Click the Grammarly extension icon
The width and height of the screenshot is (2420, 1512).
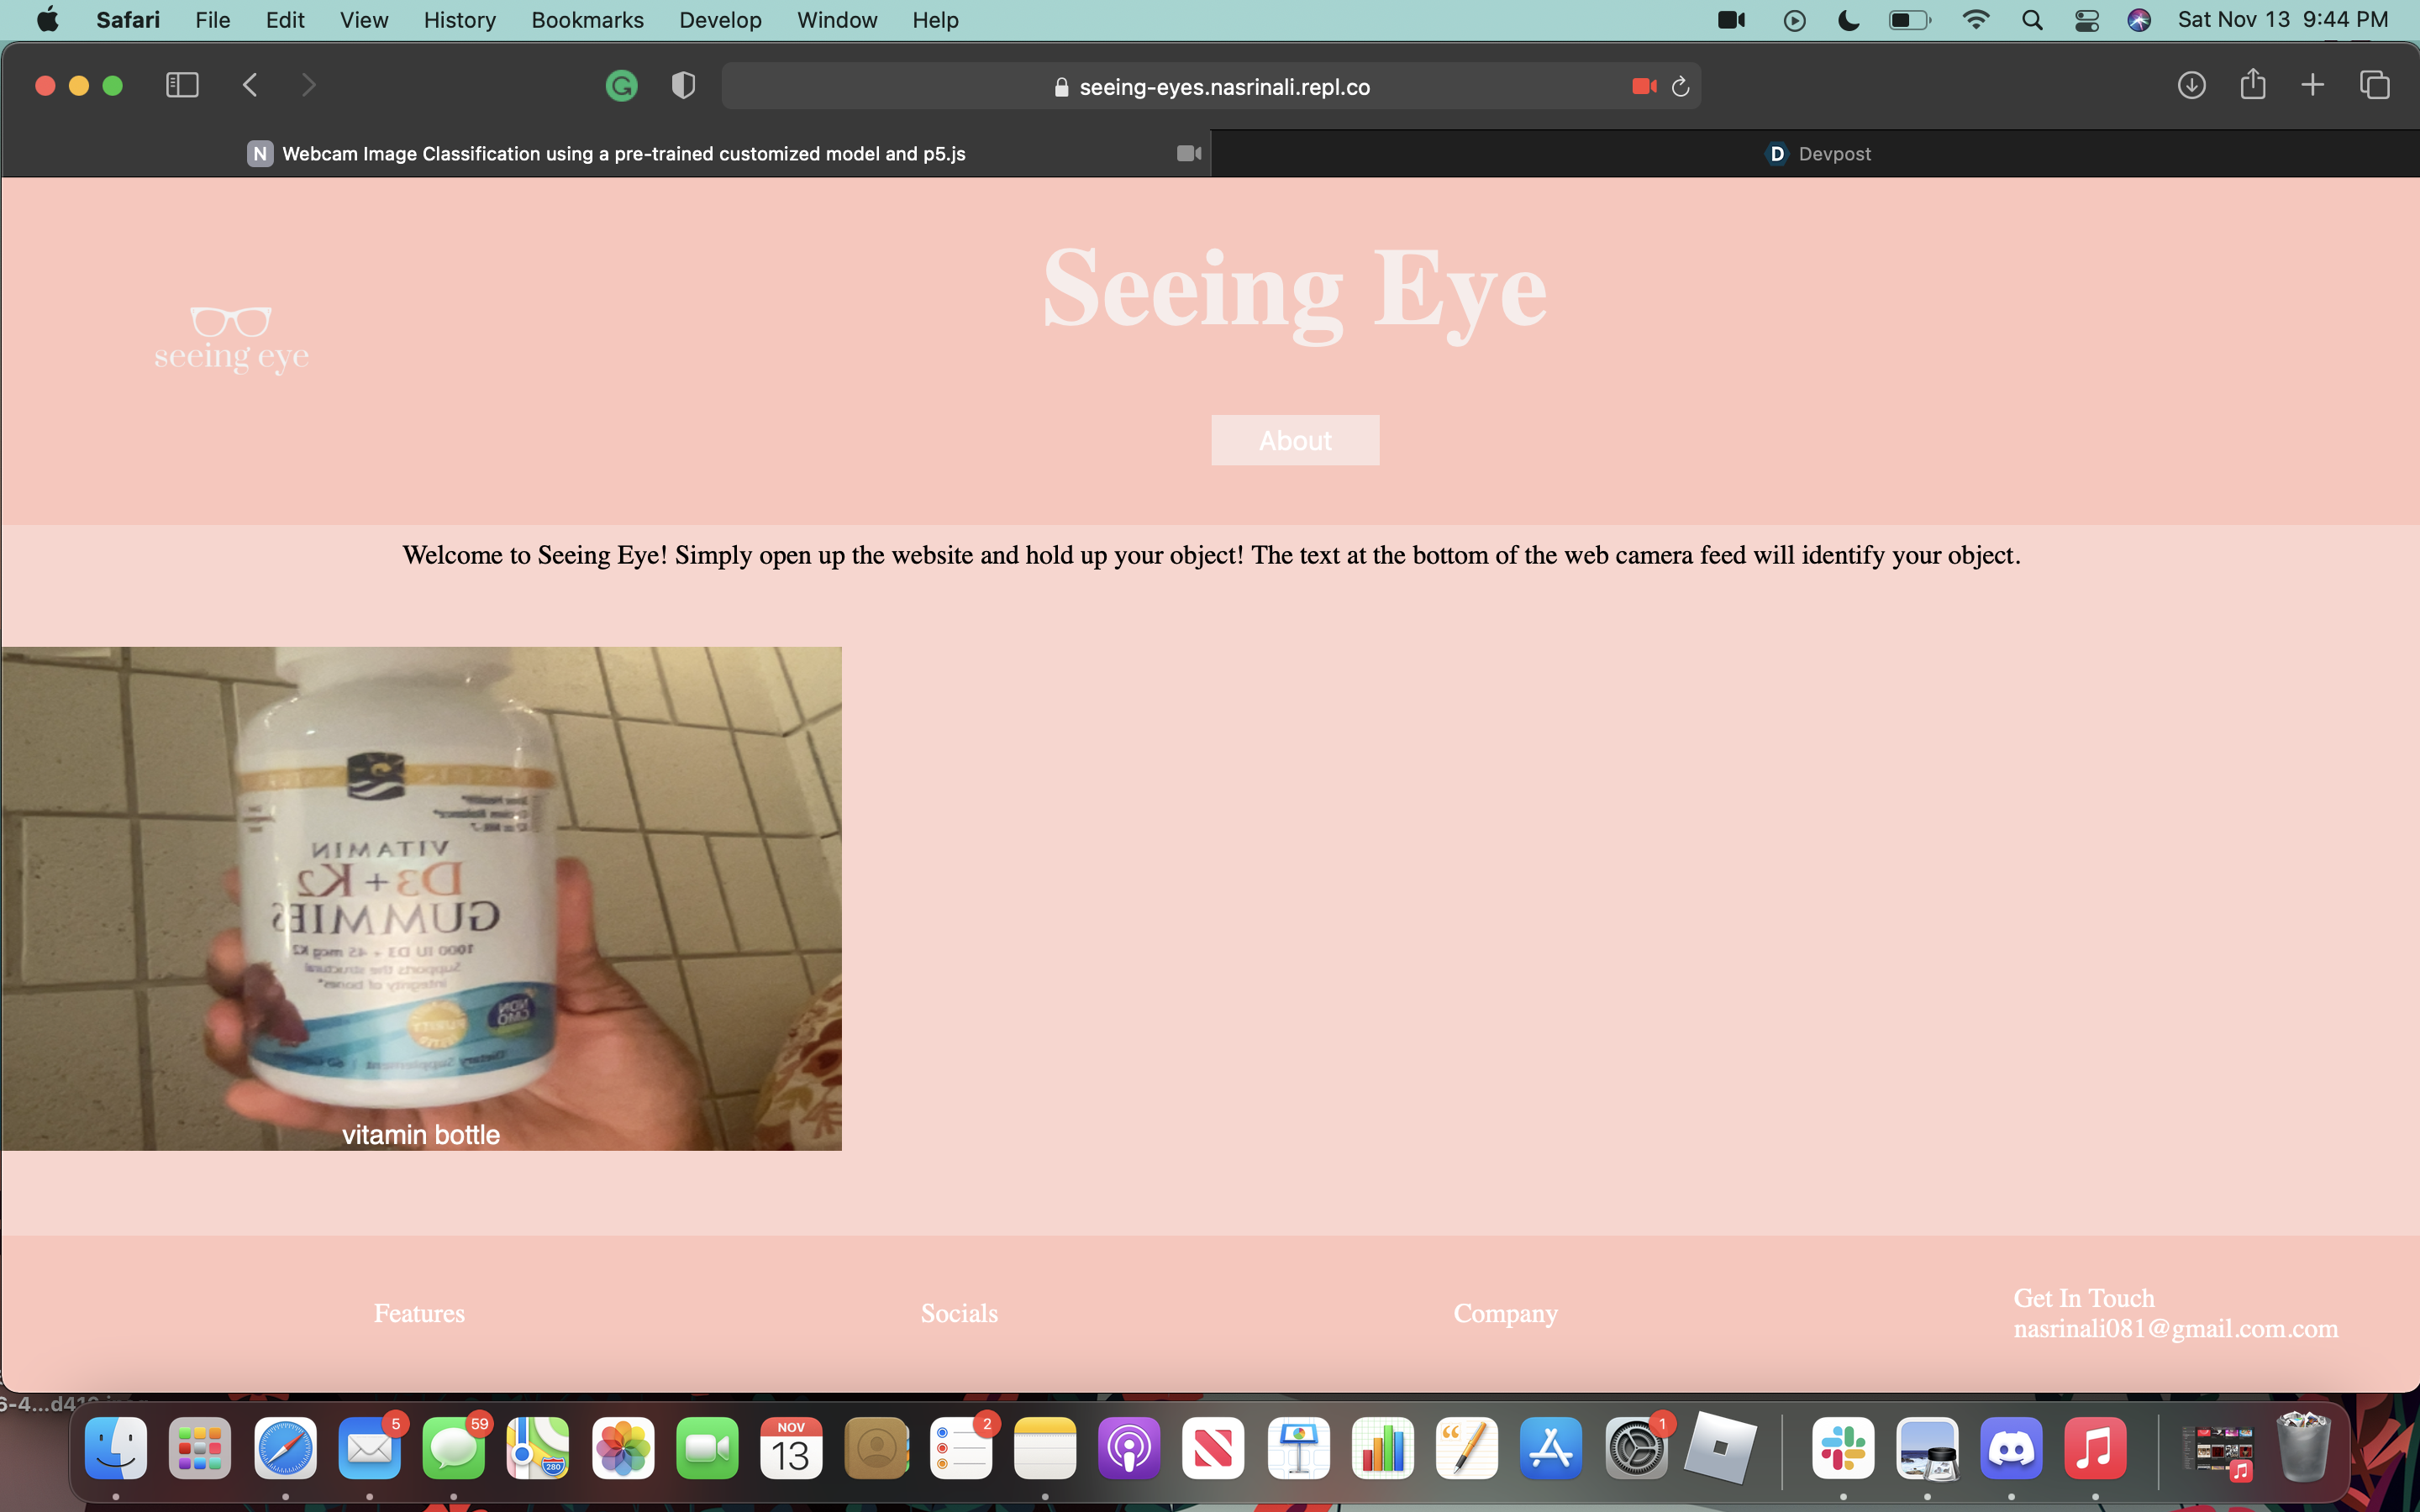click(x=621, y=86)
